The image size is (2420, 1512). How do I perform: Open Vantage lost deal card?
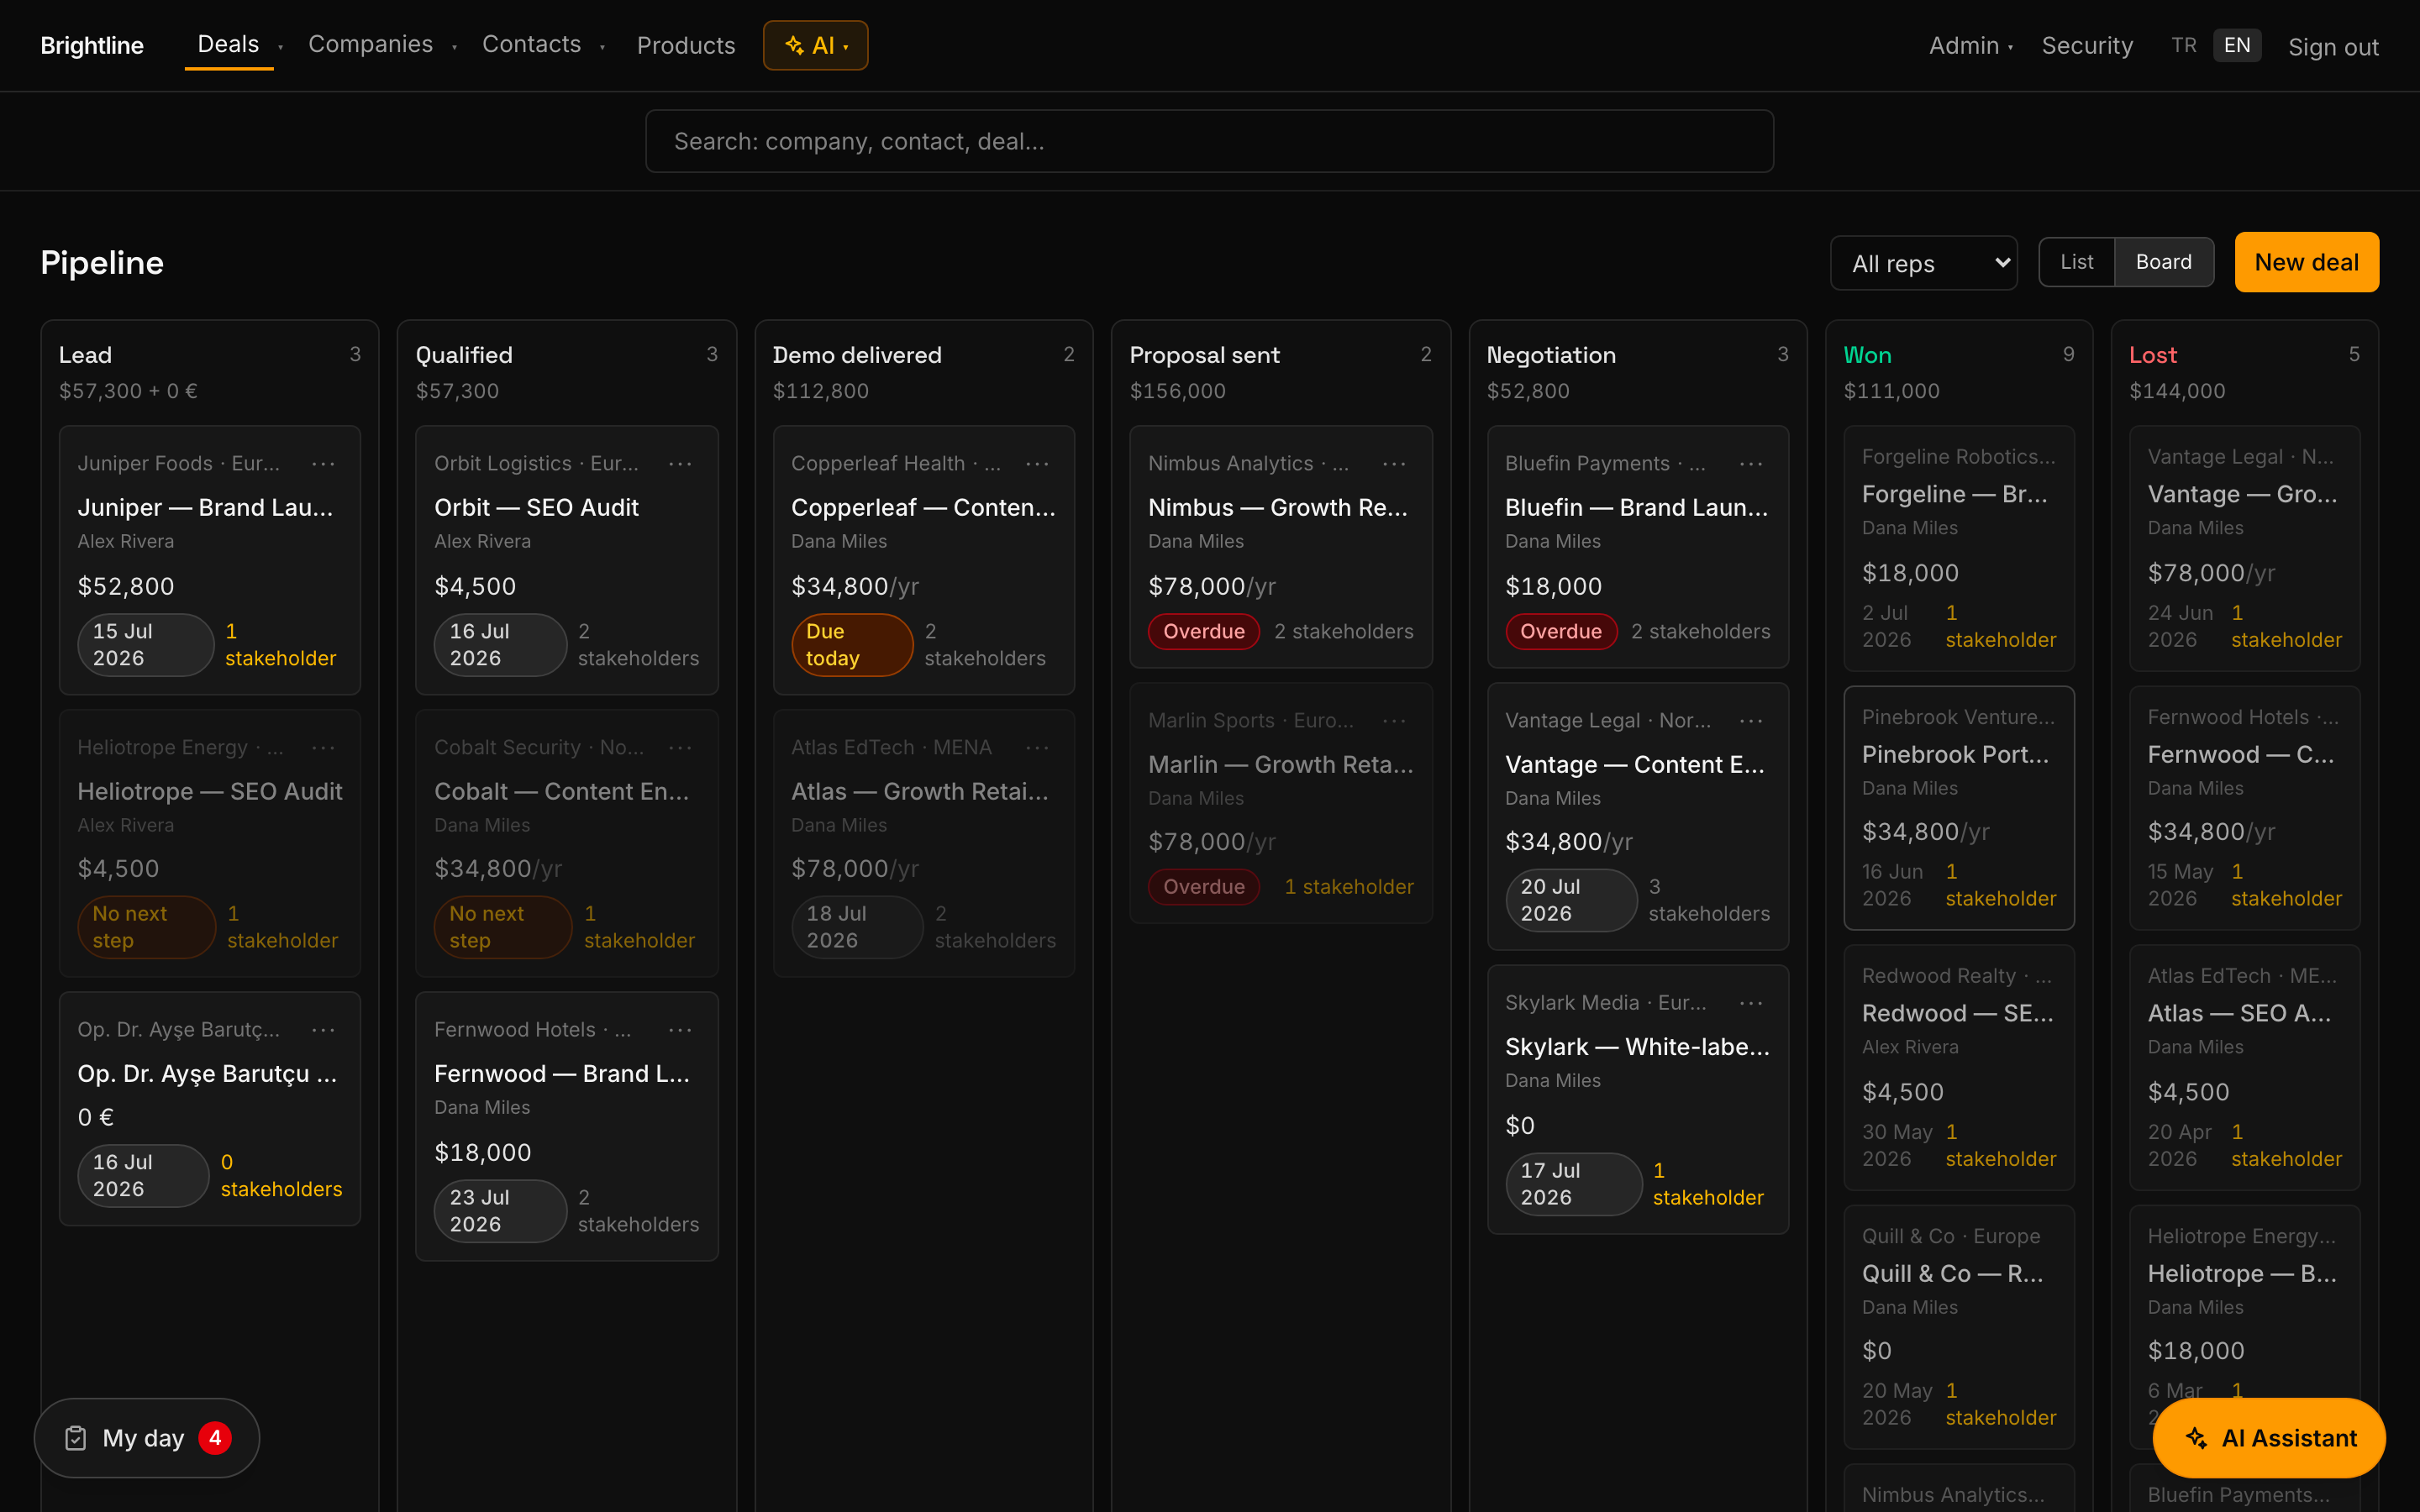pos(2244,548)
